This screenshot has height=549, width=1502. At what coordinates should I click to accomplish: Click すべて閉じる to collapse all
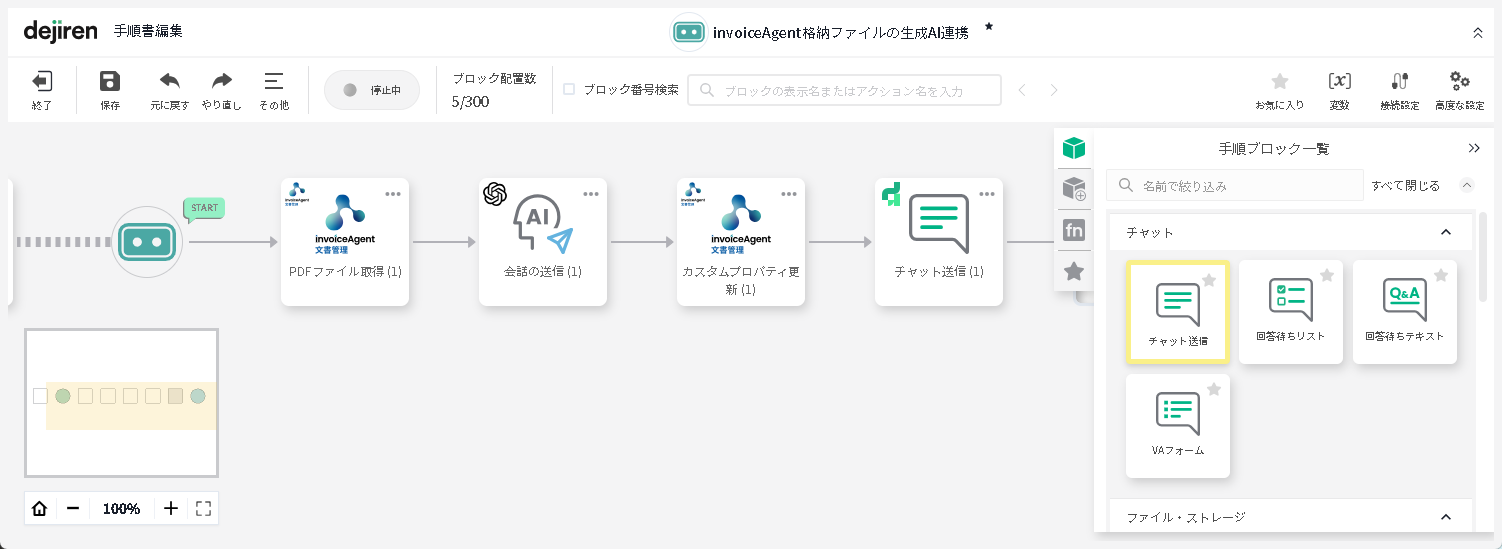[1405, 186]
